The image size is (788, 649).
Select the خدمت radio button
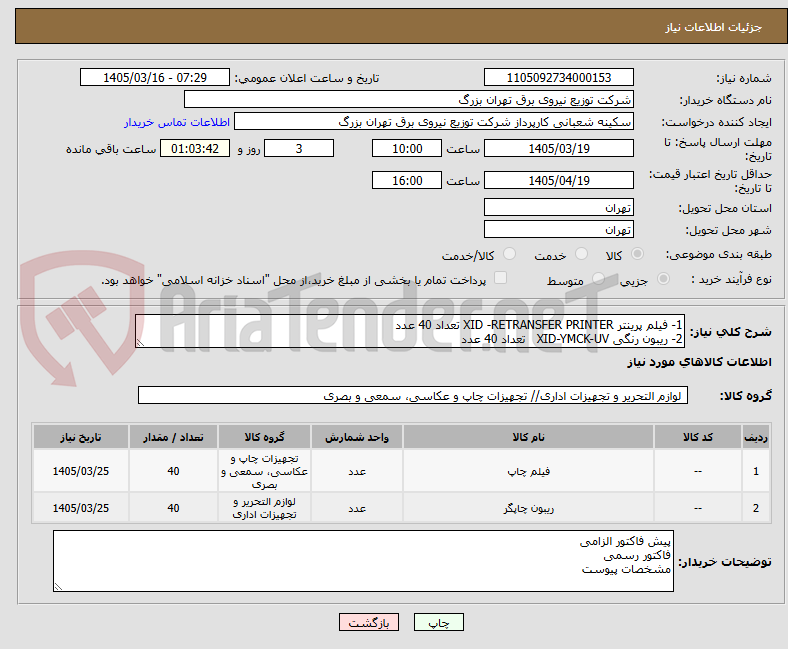(x=581, y=254)
